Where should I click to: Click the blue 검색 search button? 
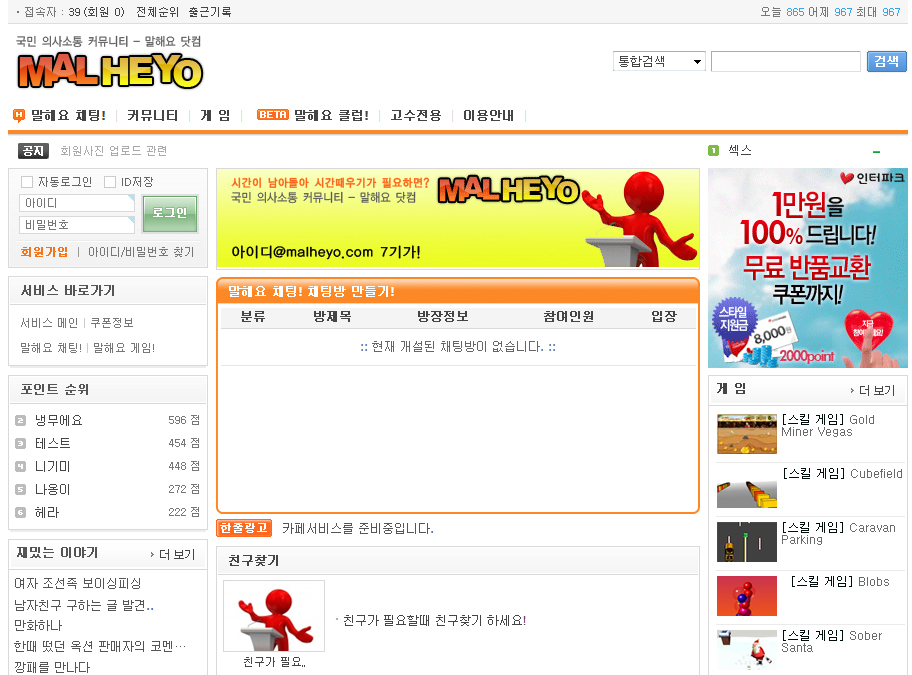point(886,61)
